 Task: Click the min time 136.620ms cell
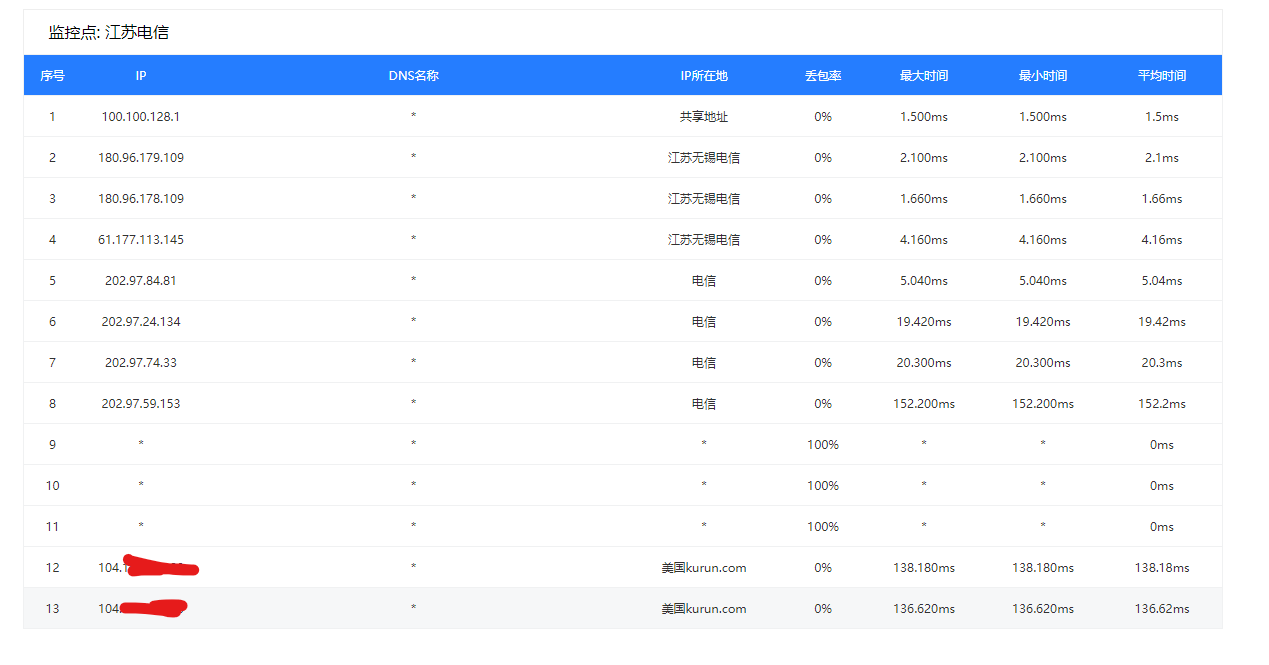coord(1043,609)
